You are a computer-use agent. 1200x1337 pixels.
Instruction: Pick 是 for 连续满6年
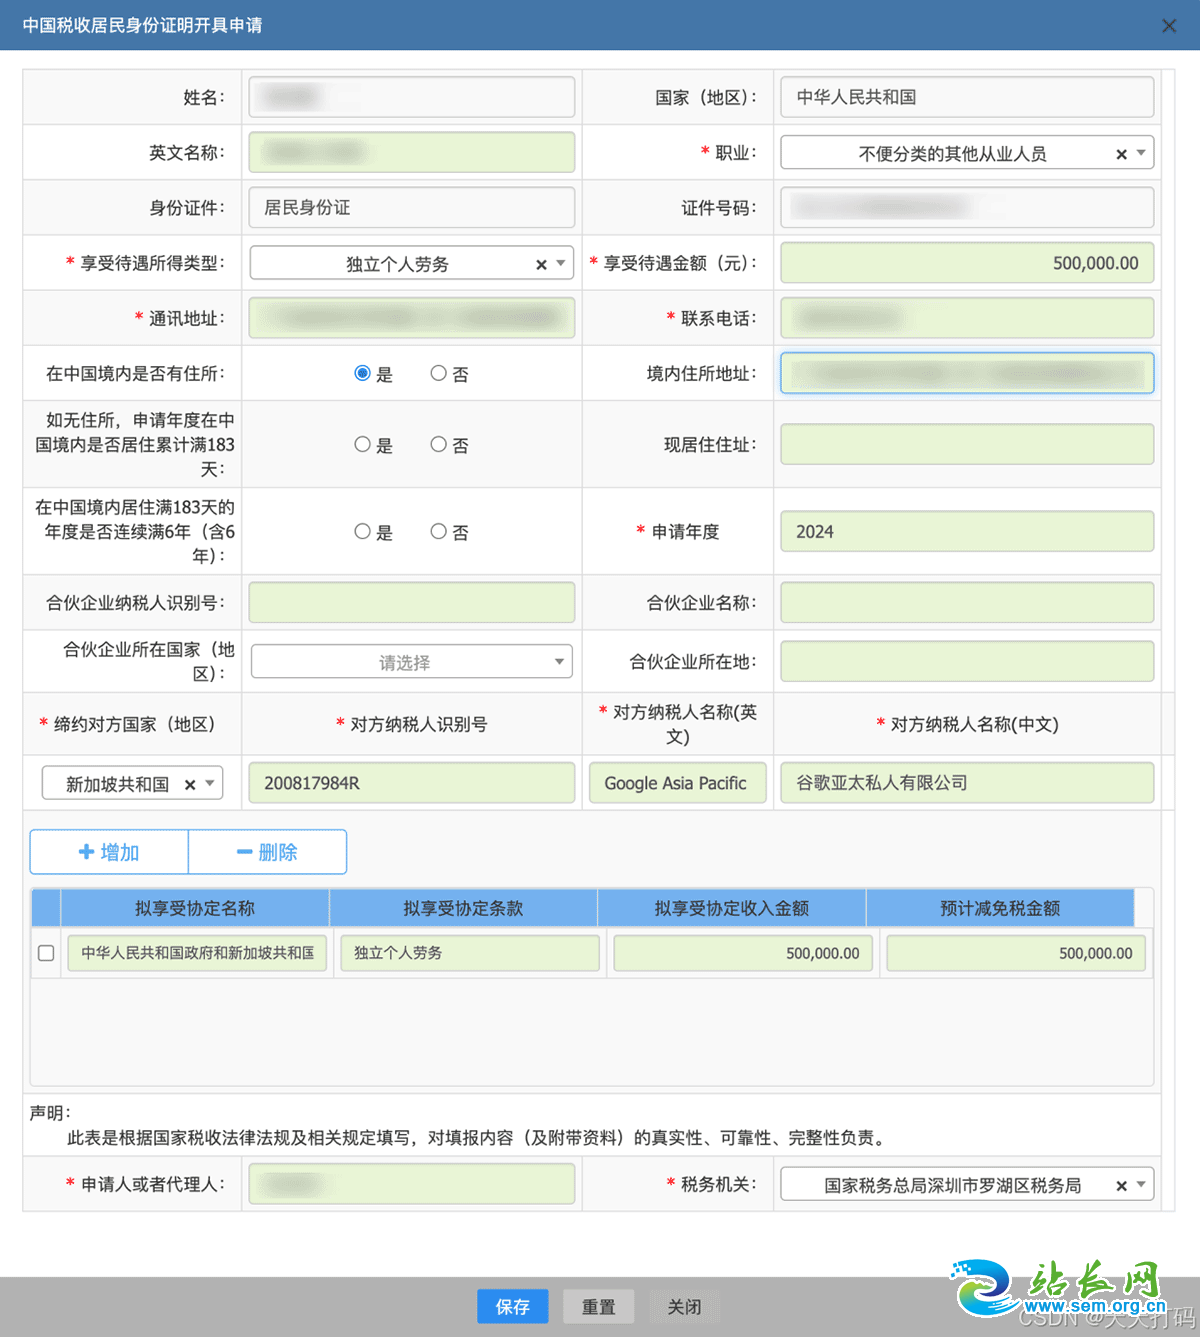362,531
